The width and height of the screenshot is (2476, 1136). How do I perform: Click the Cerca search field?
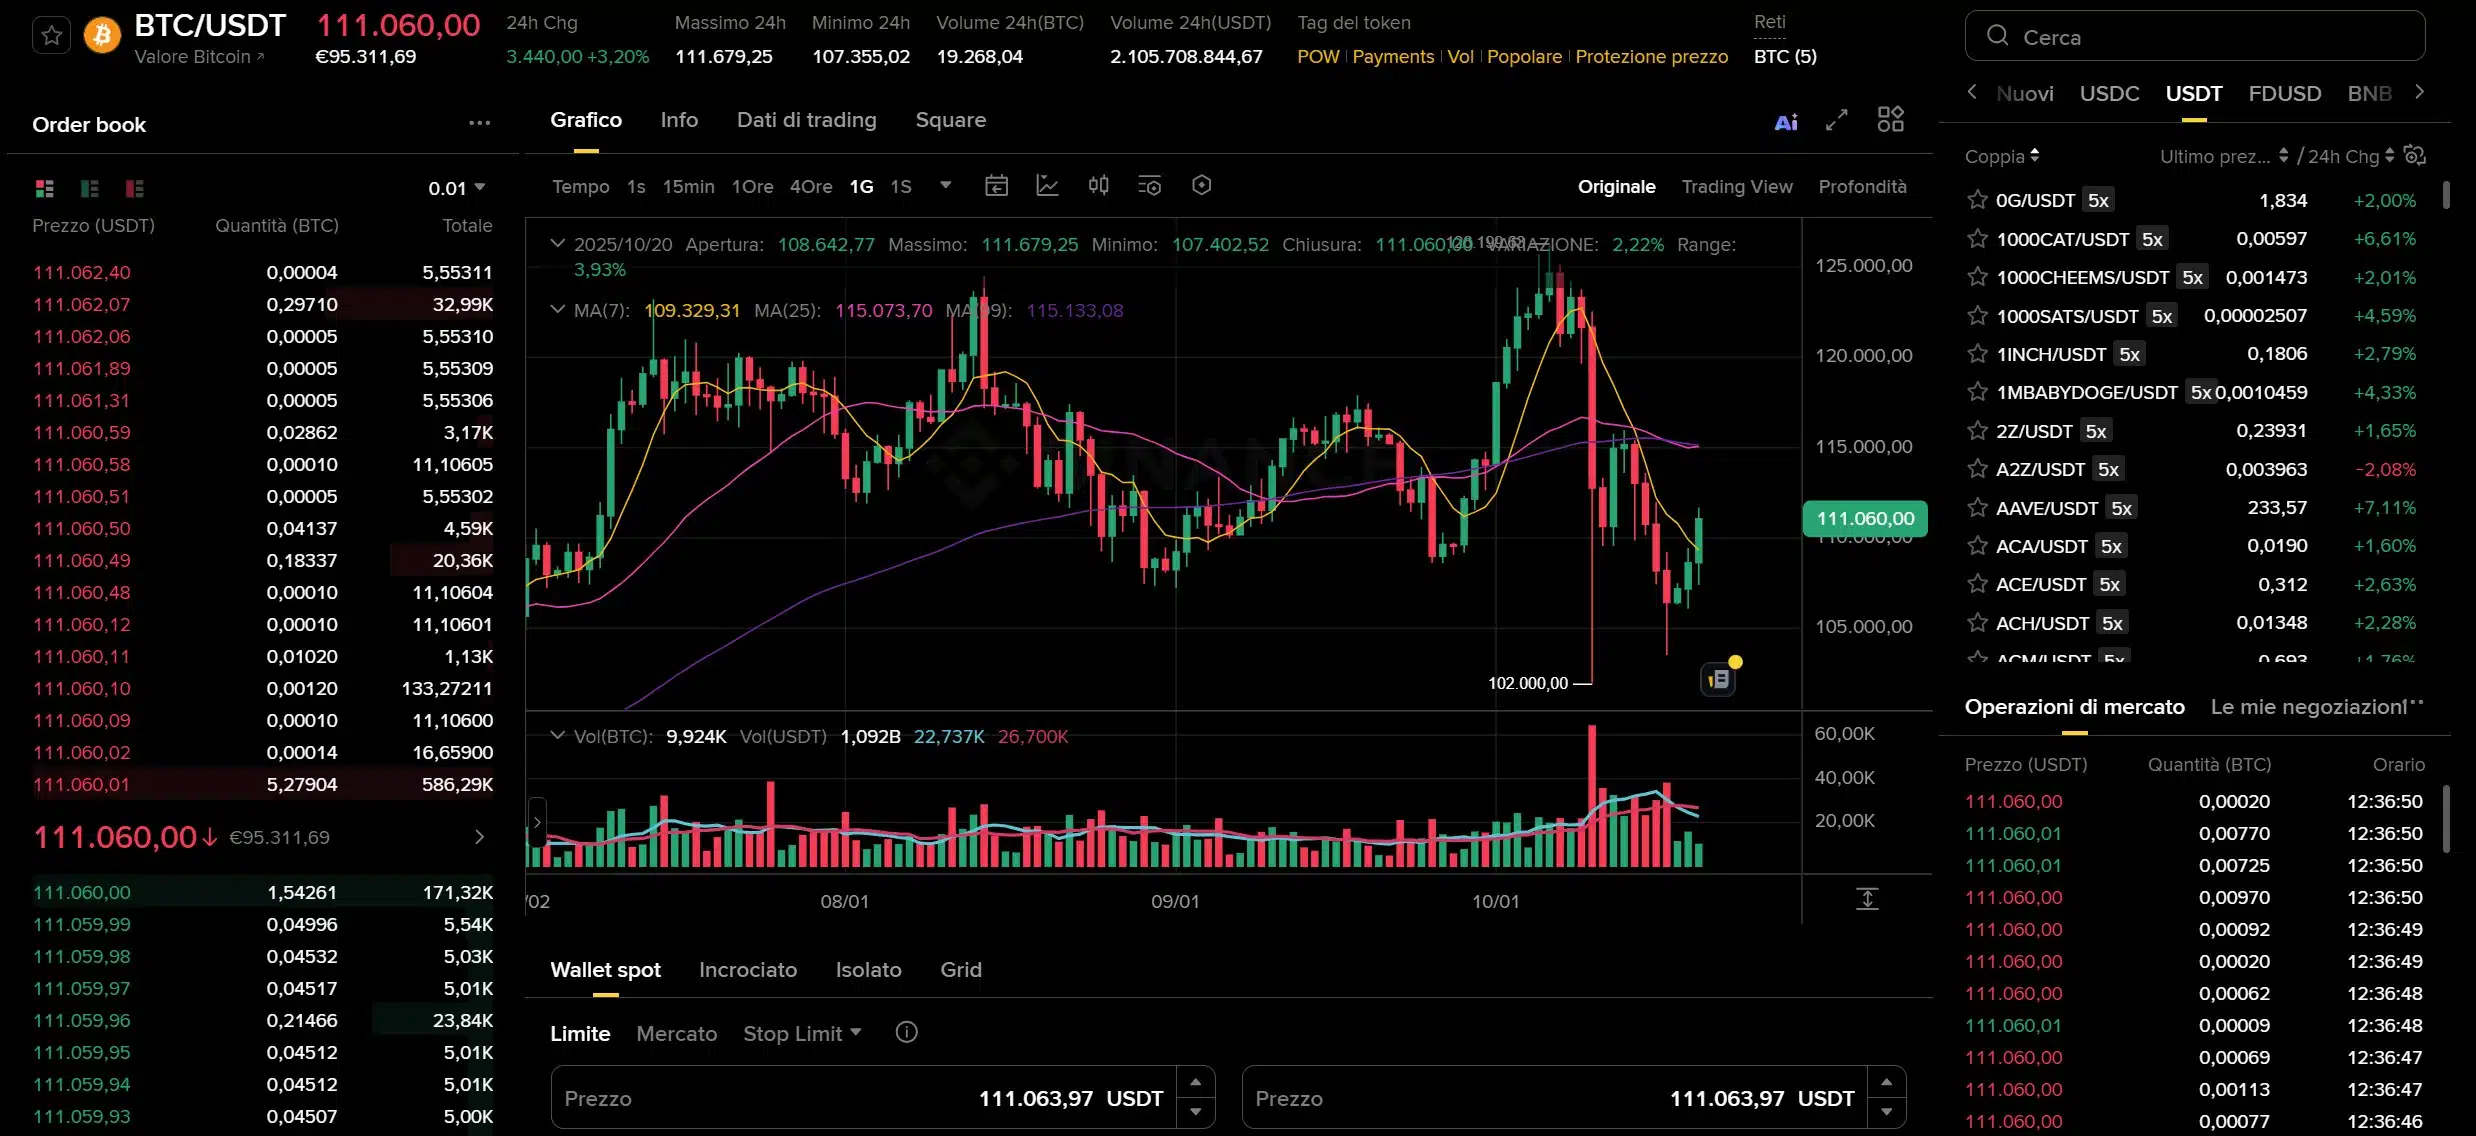[x=2195, y=36]
